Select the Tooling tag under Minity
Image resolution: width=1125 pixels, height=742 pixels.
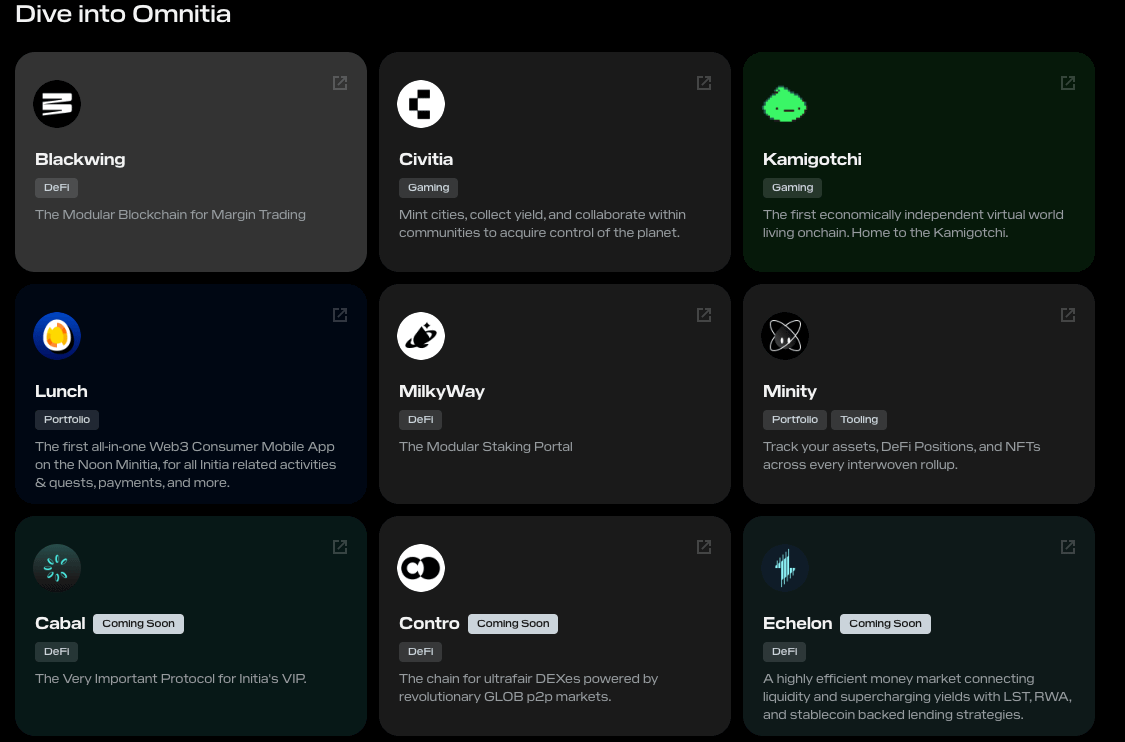click(x=859, y=419)
